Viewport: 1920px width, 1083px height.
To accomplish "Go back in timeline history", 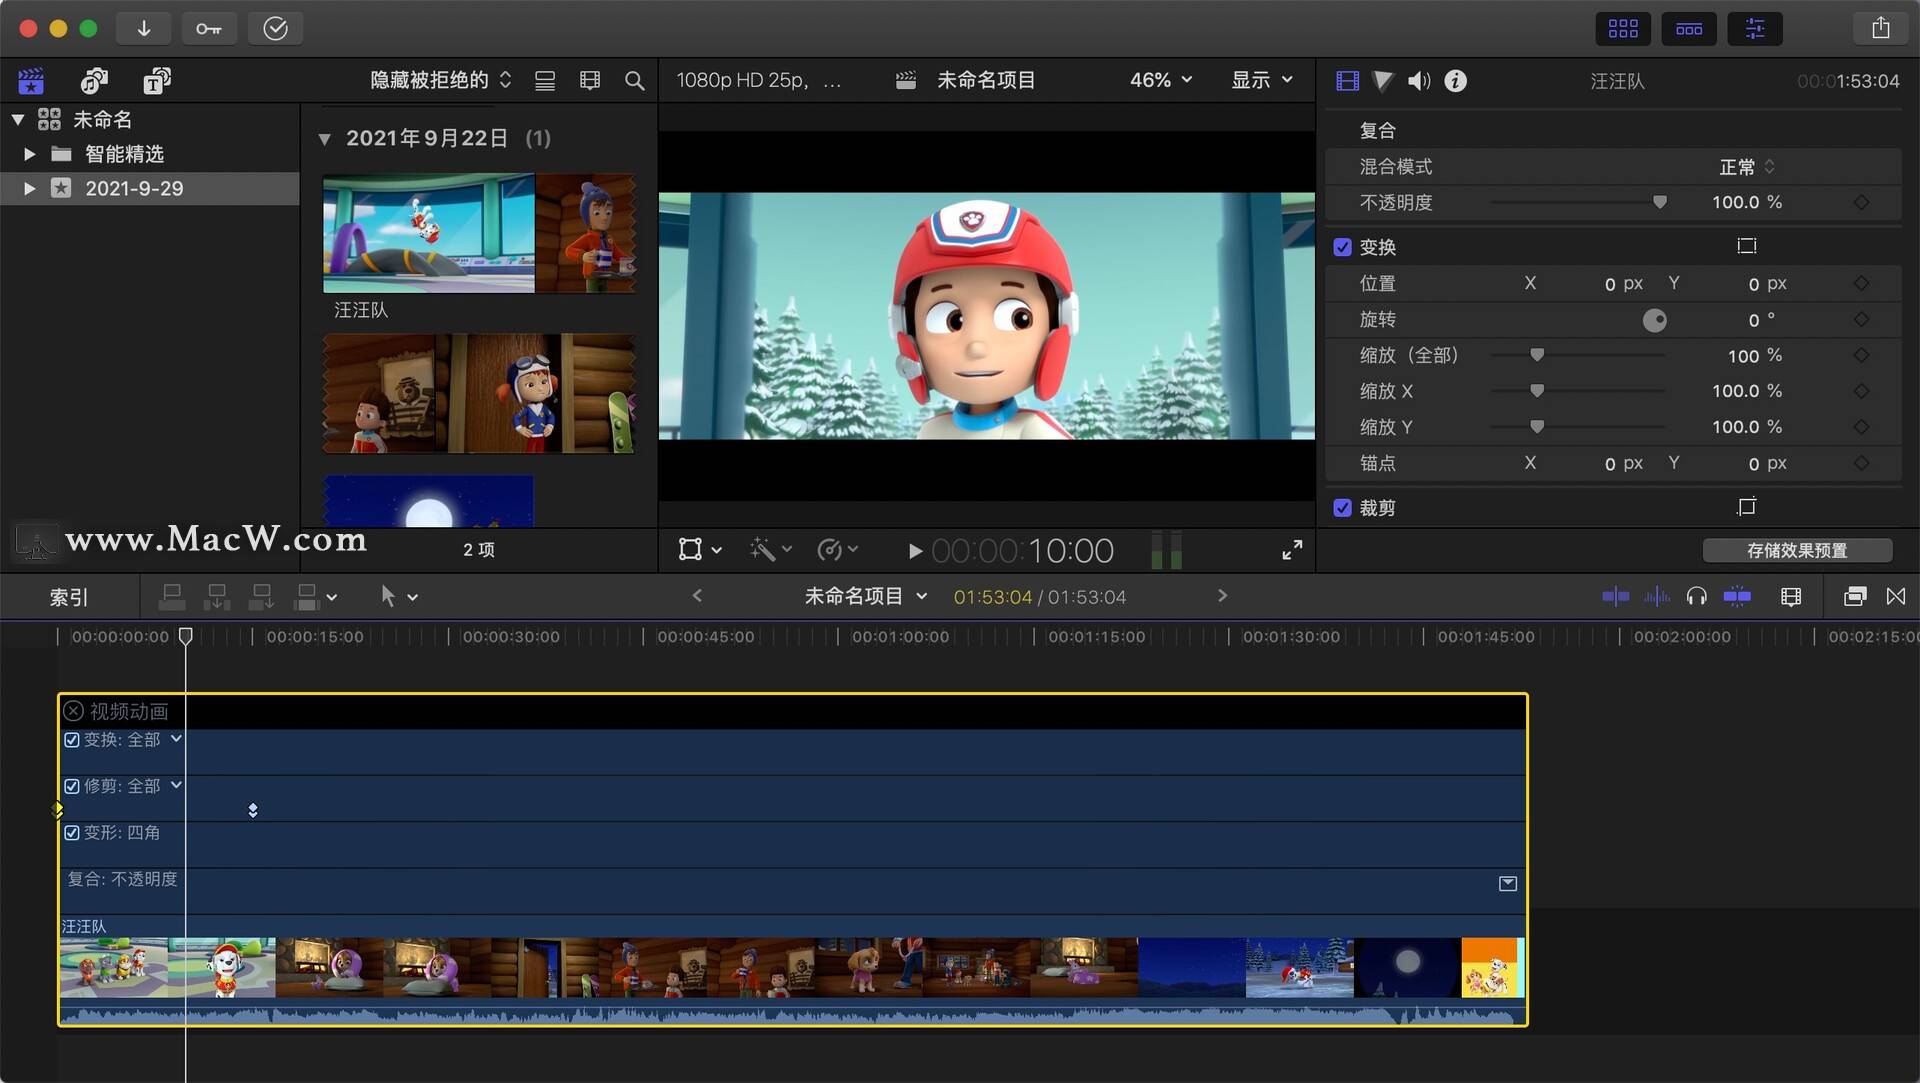I will pos(697,596).
